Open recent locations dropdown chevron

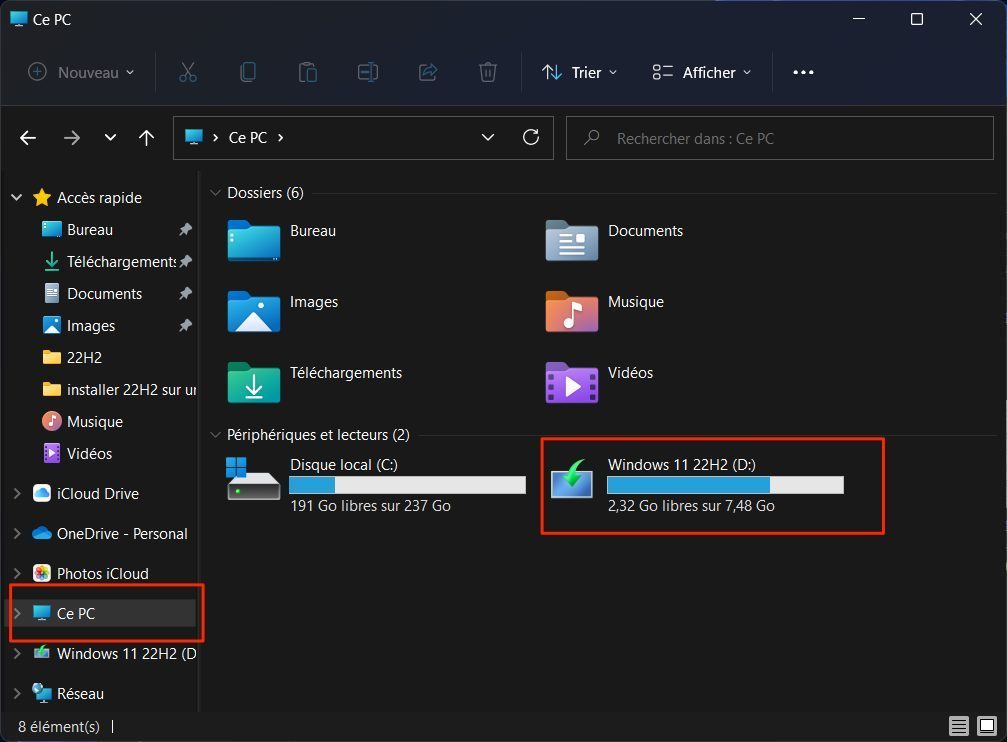click(110, 137)
